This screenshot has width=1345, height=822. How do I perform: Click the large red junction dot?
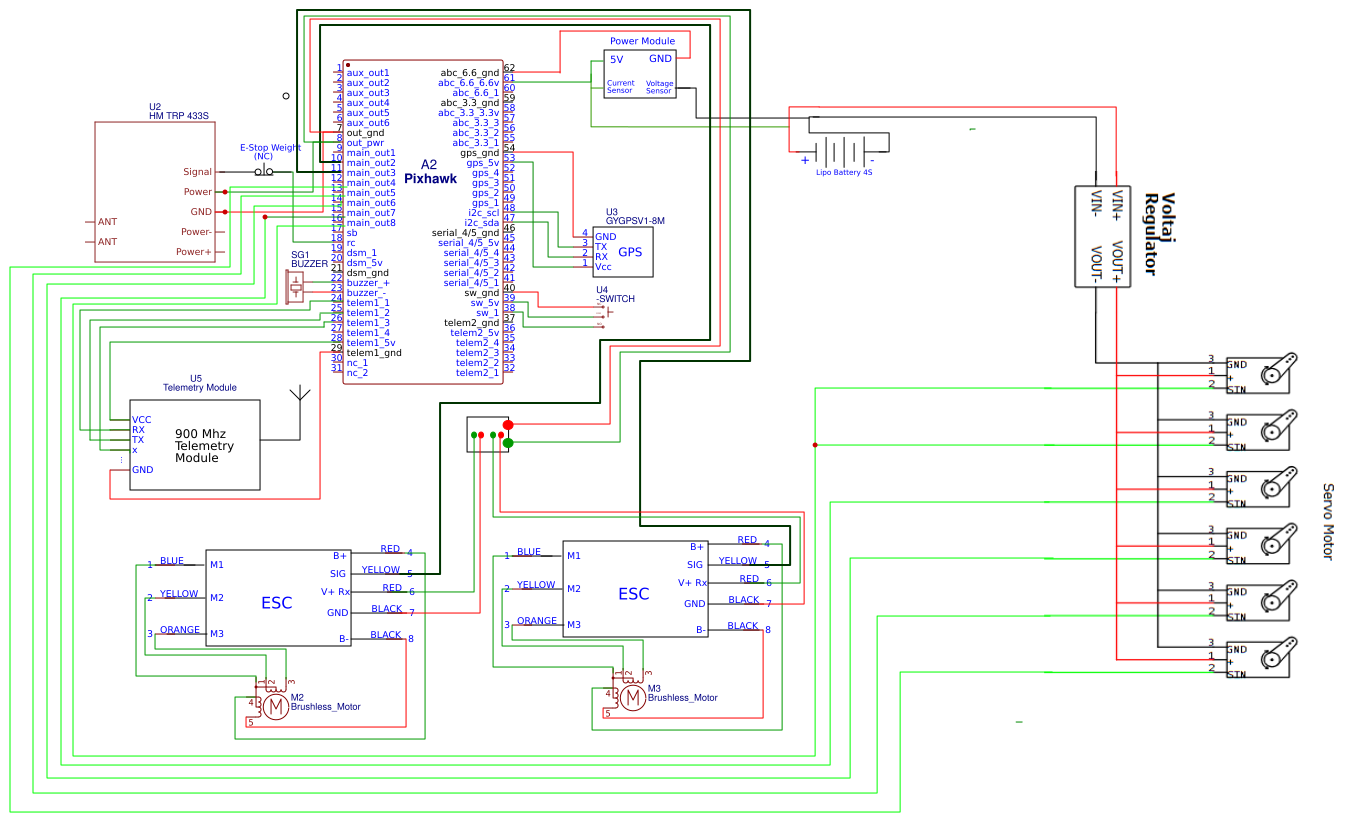(508, 425)
